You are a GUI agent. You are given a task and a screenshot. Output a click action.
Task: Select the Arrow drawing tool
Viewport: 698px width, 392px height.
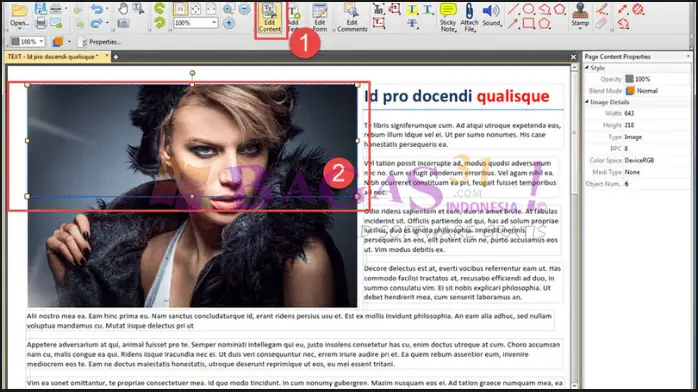(513, 23)
